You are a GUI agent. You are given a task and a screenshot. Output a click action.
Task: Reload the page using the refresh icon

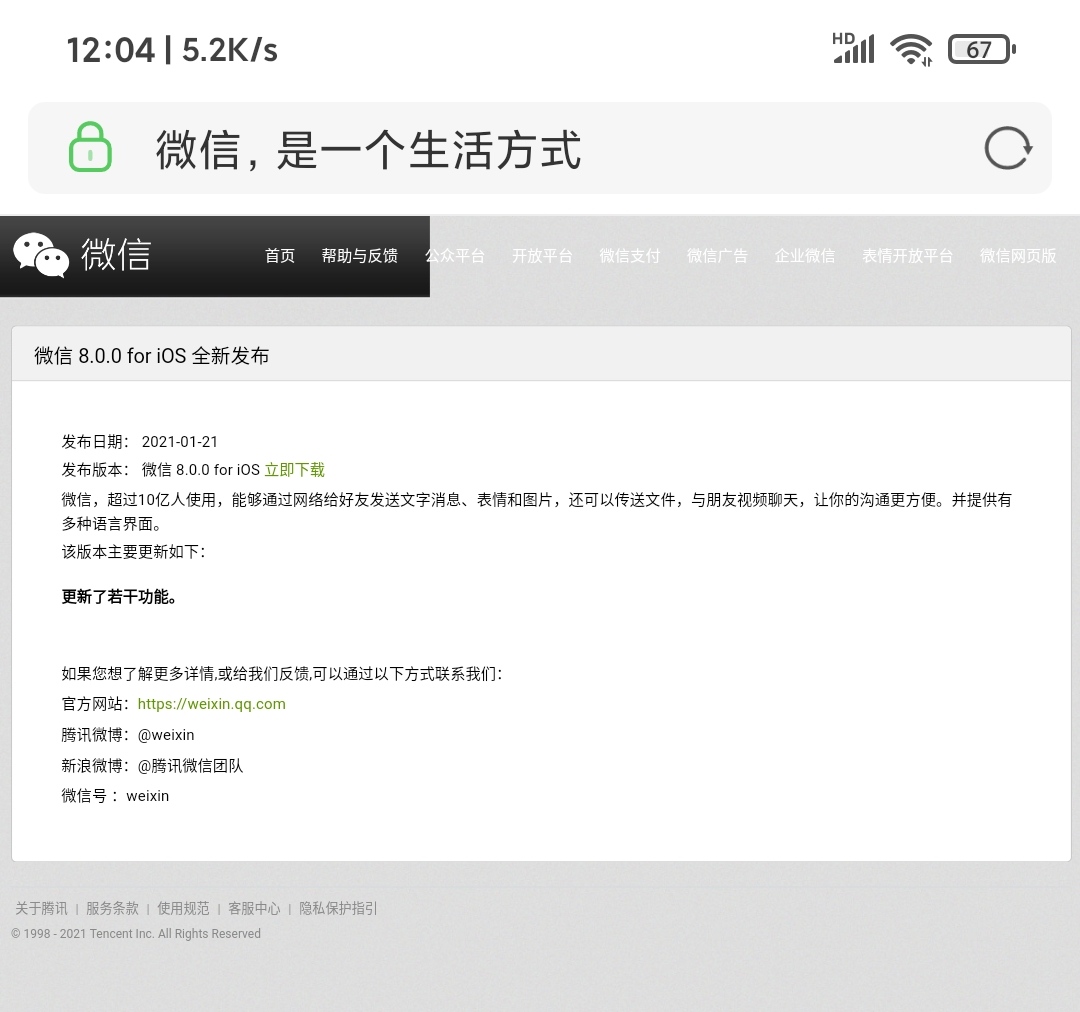pos(1007,147)
